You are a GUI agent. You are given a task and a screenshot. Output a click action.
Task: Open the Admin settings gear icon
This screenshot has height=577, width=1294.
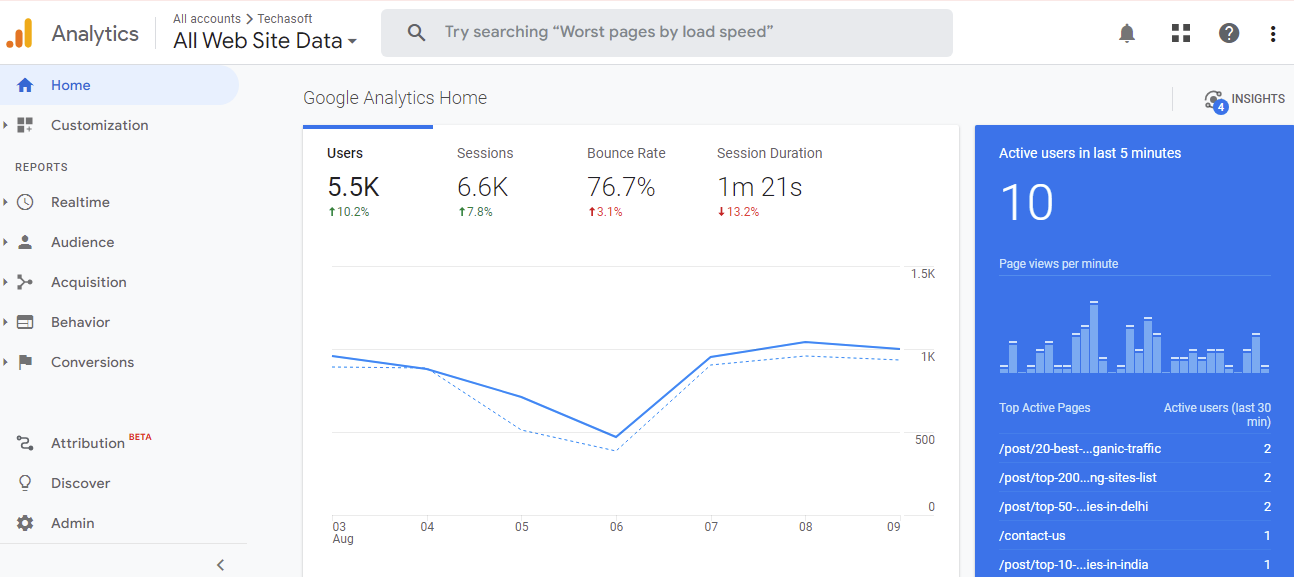(23, 522)
